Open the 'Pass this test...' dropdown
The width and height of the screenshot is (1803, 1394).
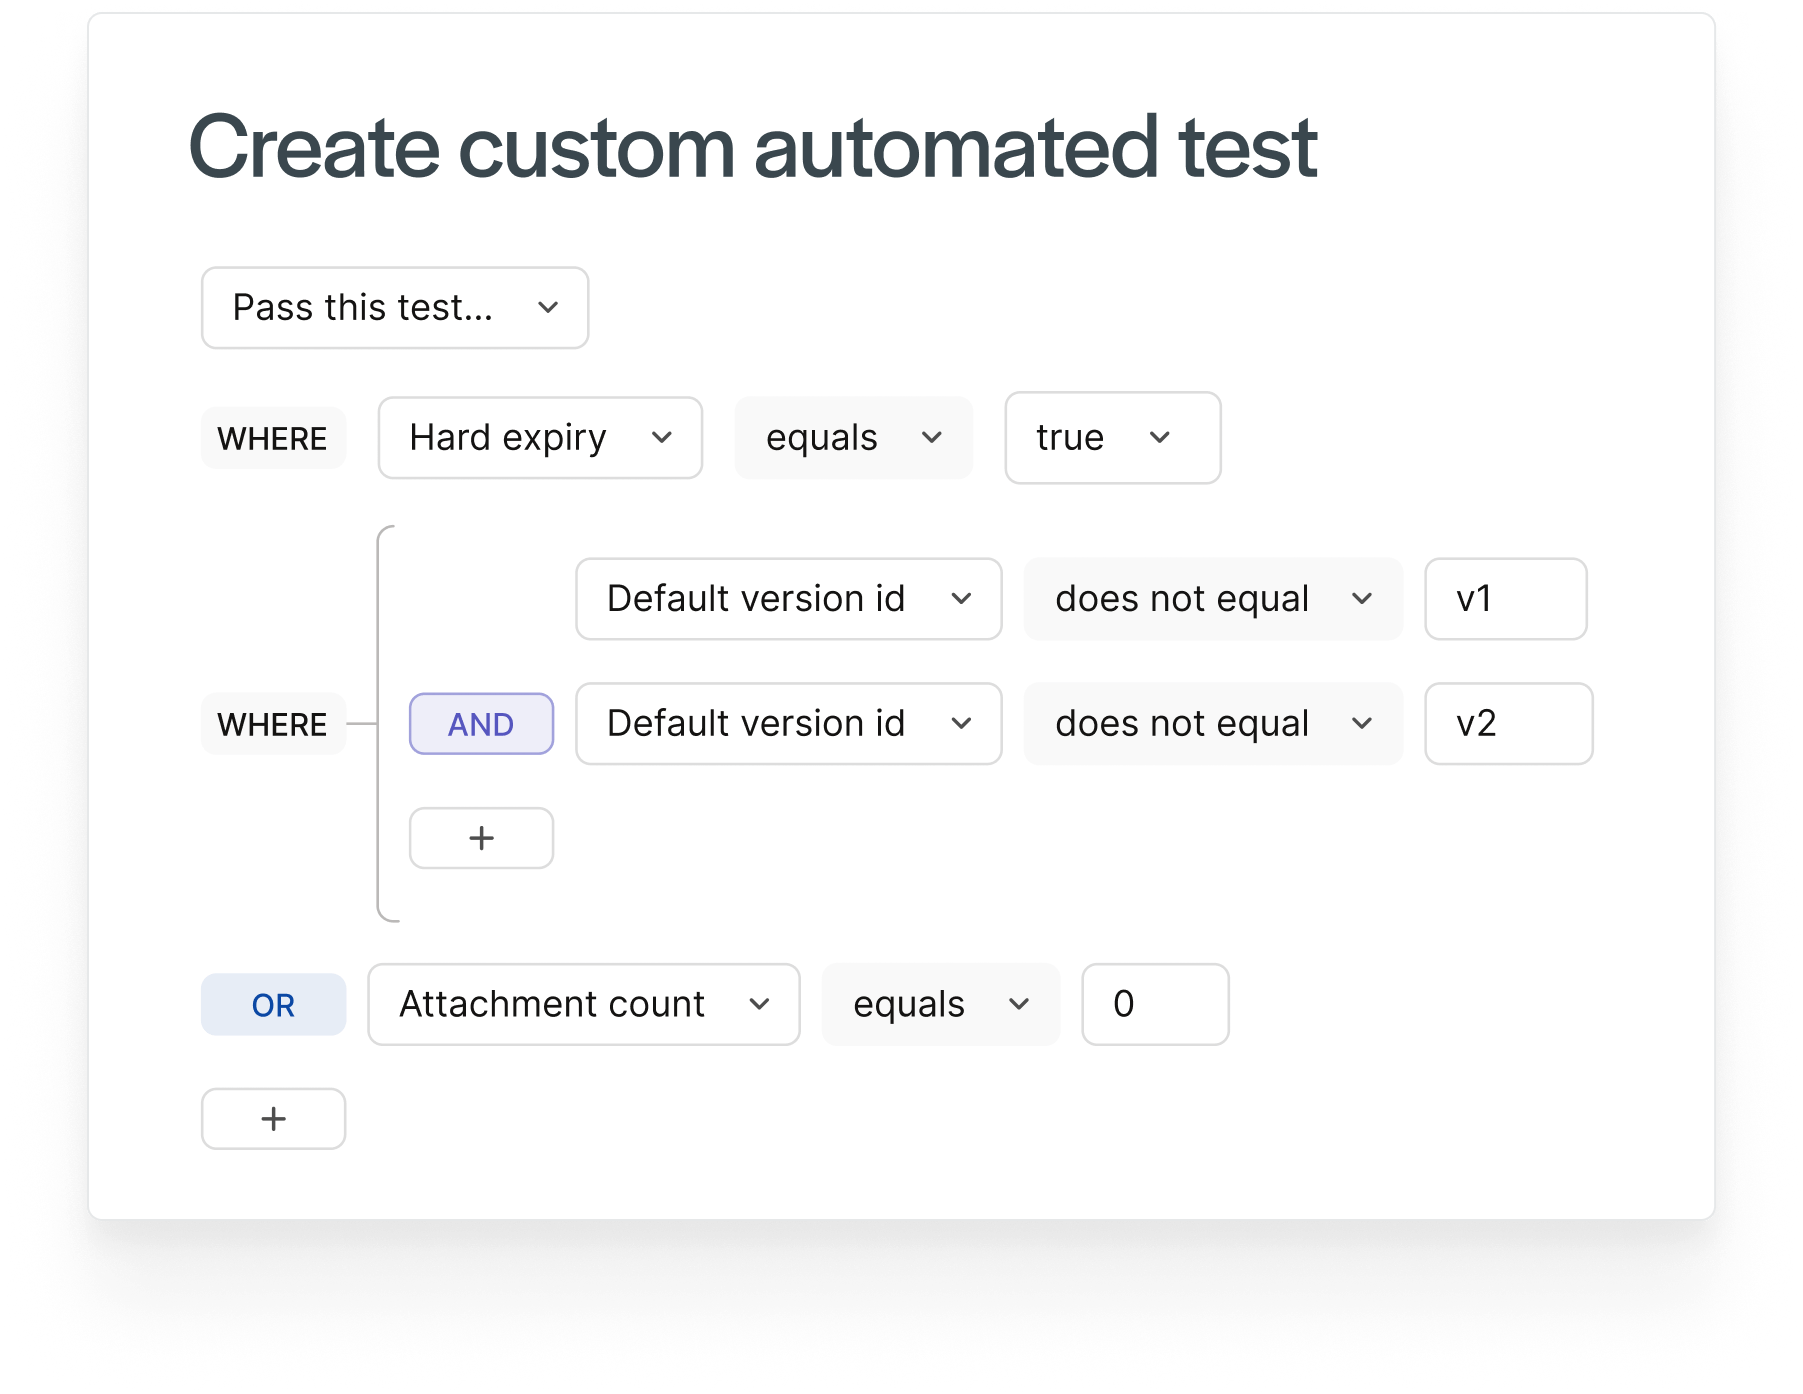(x=395, y=308)
